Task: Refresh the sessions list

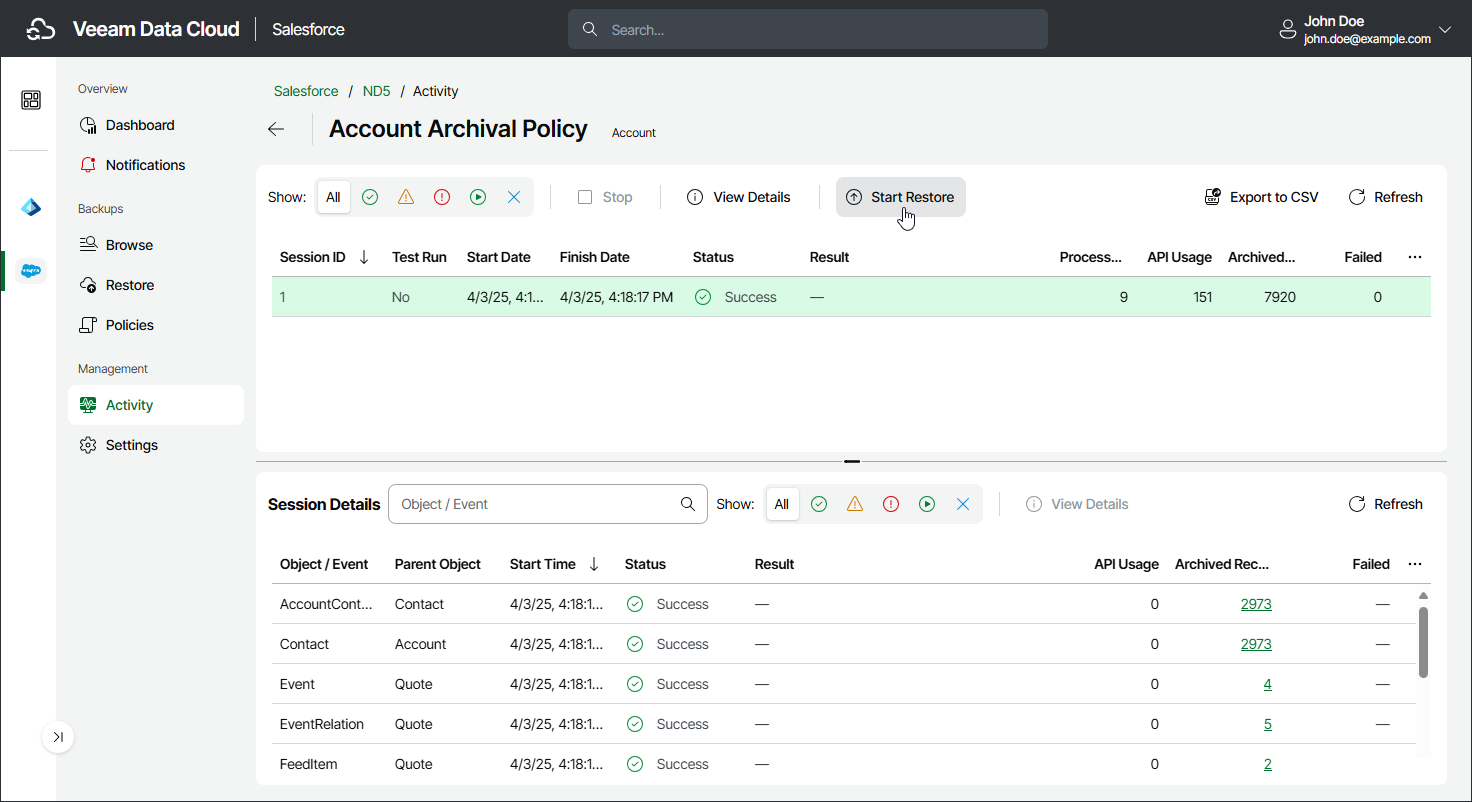Action: click(x=1386, y=197)
